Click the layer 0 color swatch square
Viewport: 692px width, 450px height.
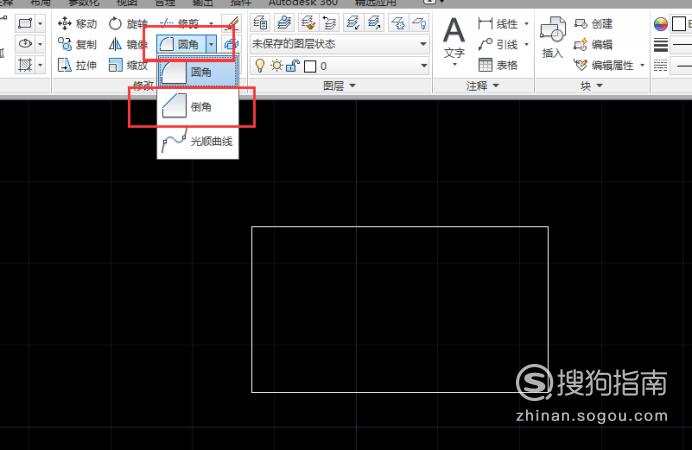click(310, 66)
